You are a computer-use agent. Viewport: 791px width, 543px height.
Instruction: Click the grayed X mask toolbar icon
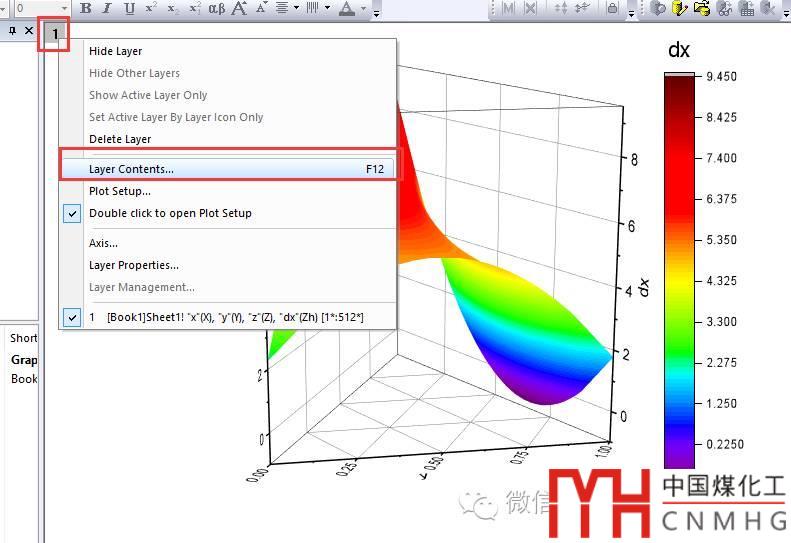531,8
